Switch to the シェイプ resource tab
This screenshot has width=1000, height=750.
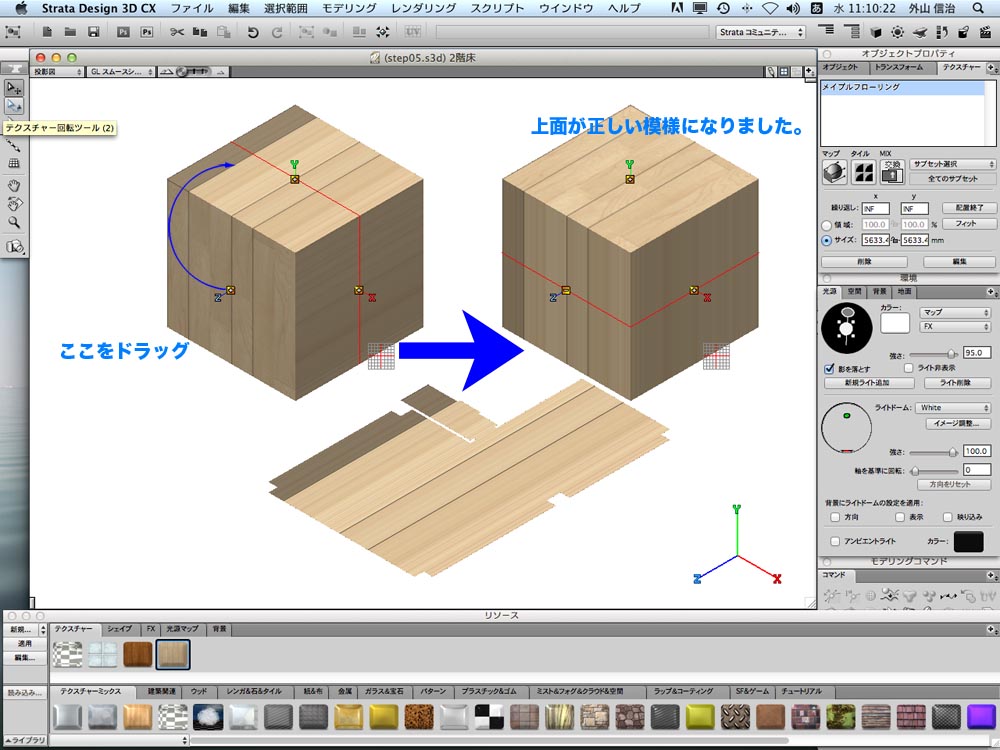pos(119,629)
